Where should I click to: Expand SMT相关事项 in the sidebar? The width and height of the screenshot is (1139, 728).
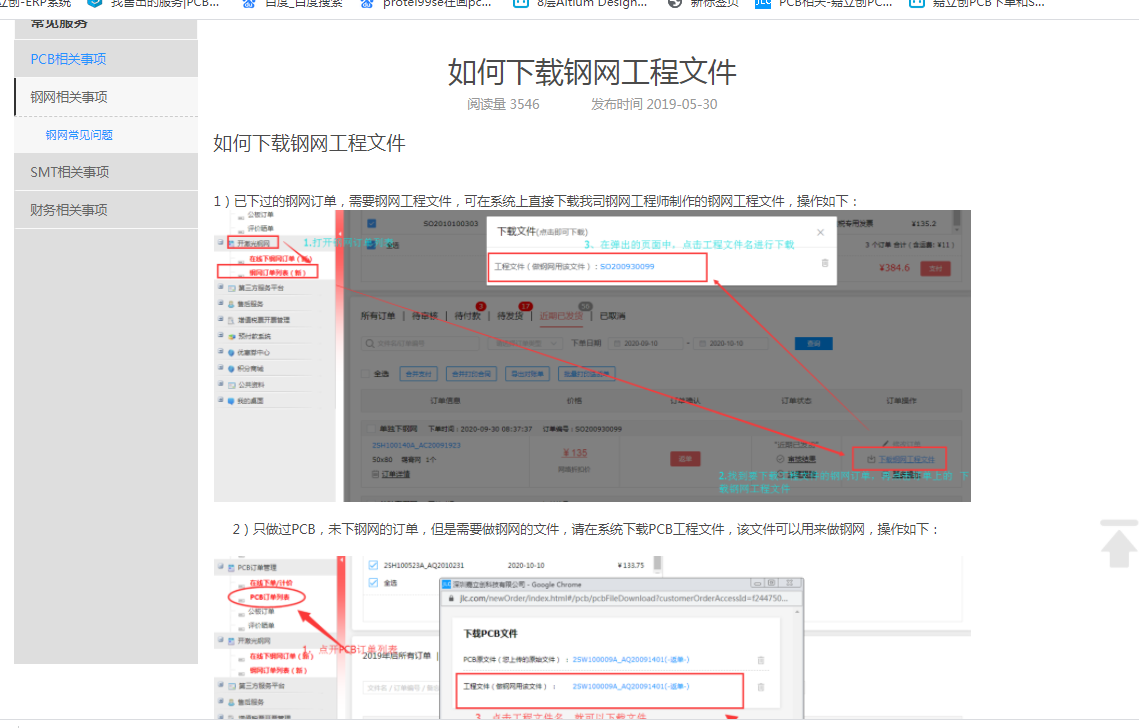(69, 172)
